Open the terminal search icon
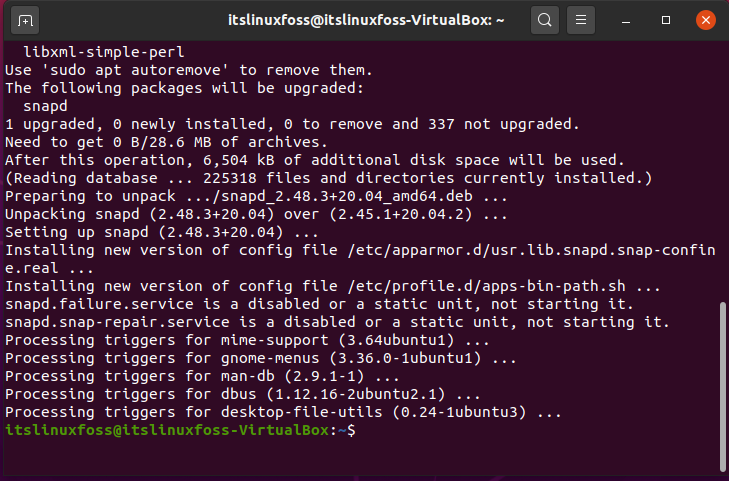Screen dimensions: 729x481 545,20
